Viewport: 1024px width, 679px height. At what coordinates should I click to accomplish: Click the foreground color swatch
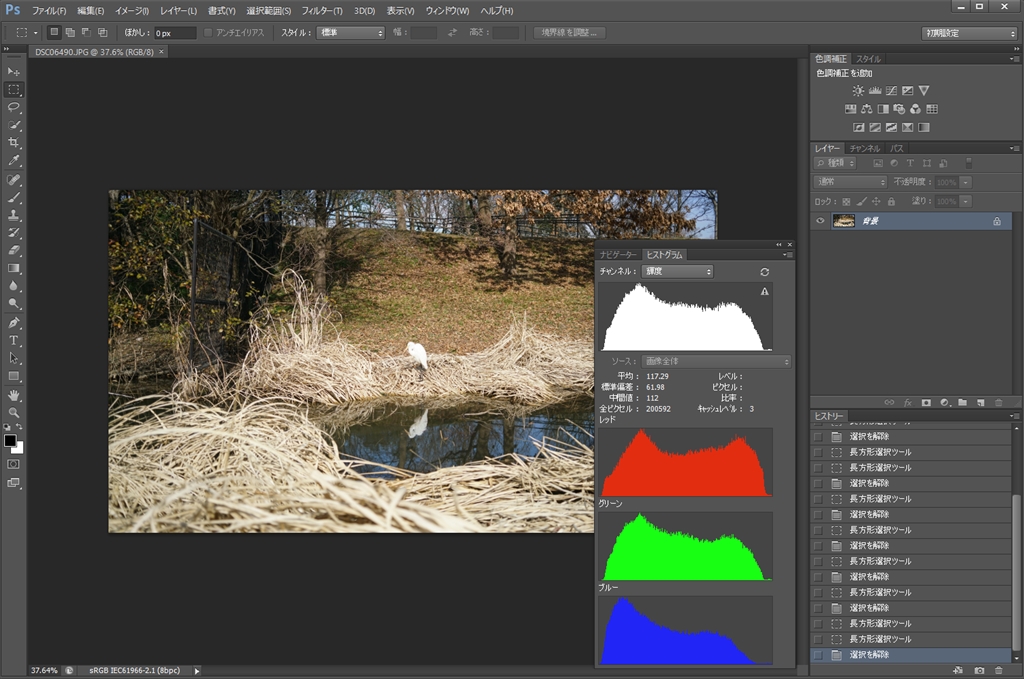(x=10, y=440)
